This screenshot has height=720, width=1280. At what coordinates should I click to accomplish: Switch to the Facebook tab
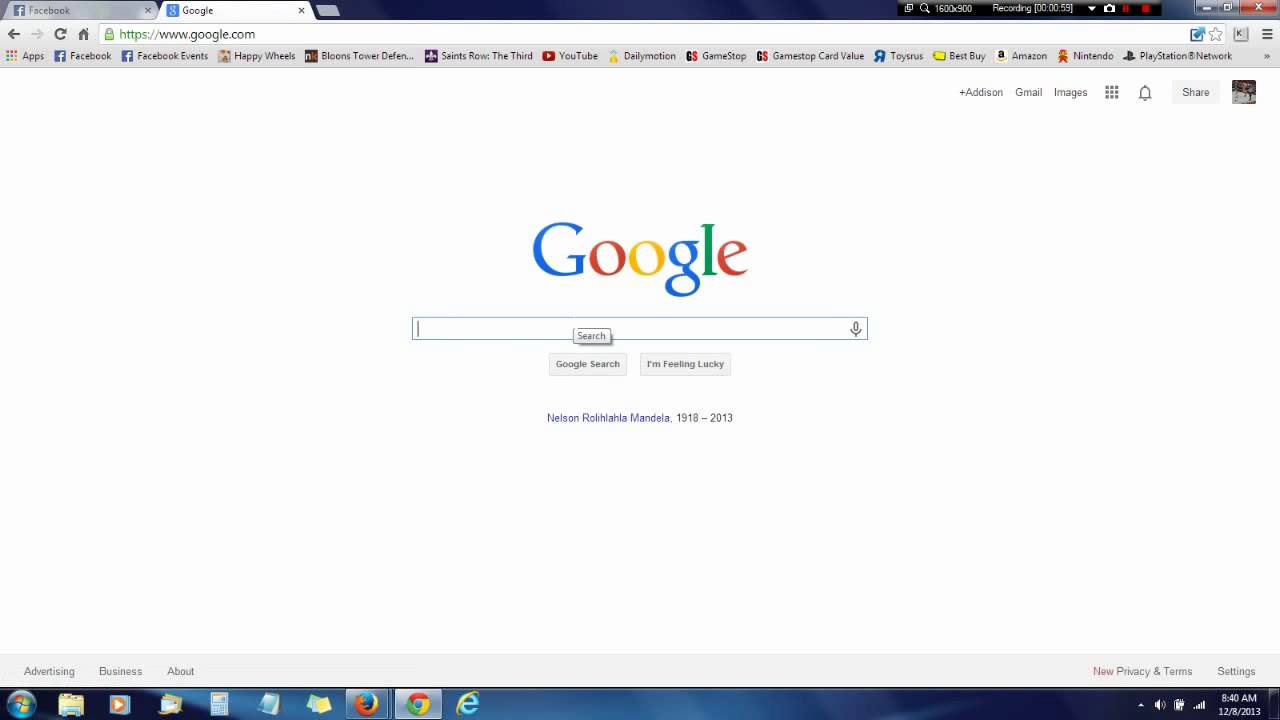point(80,10)
